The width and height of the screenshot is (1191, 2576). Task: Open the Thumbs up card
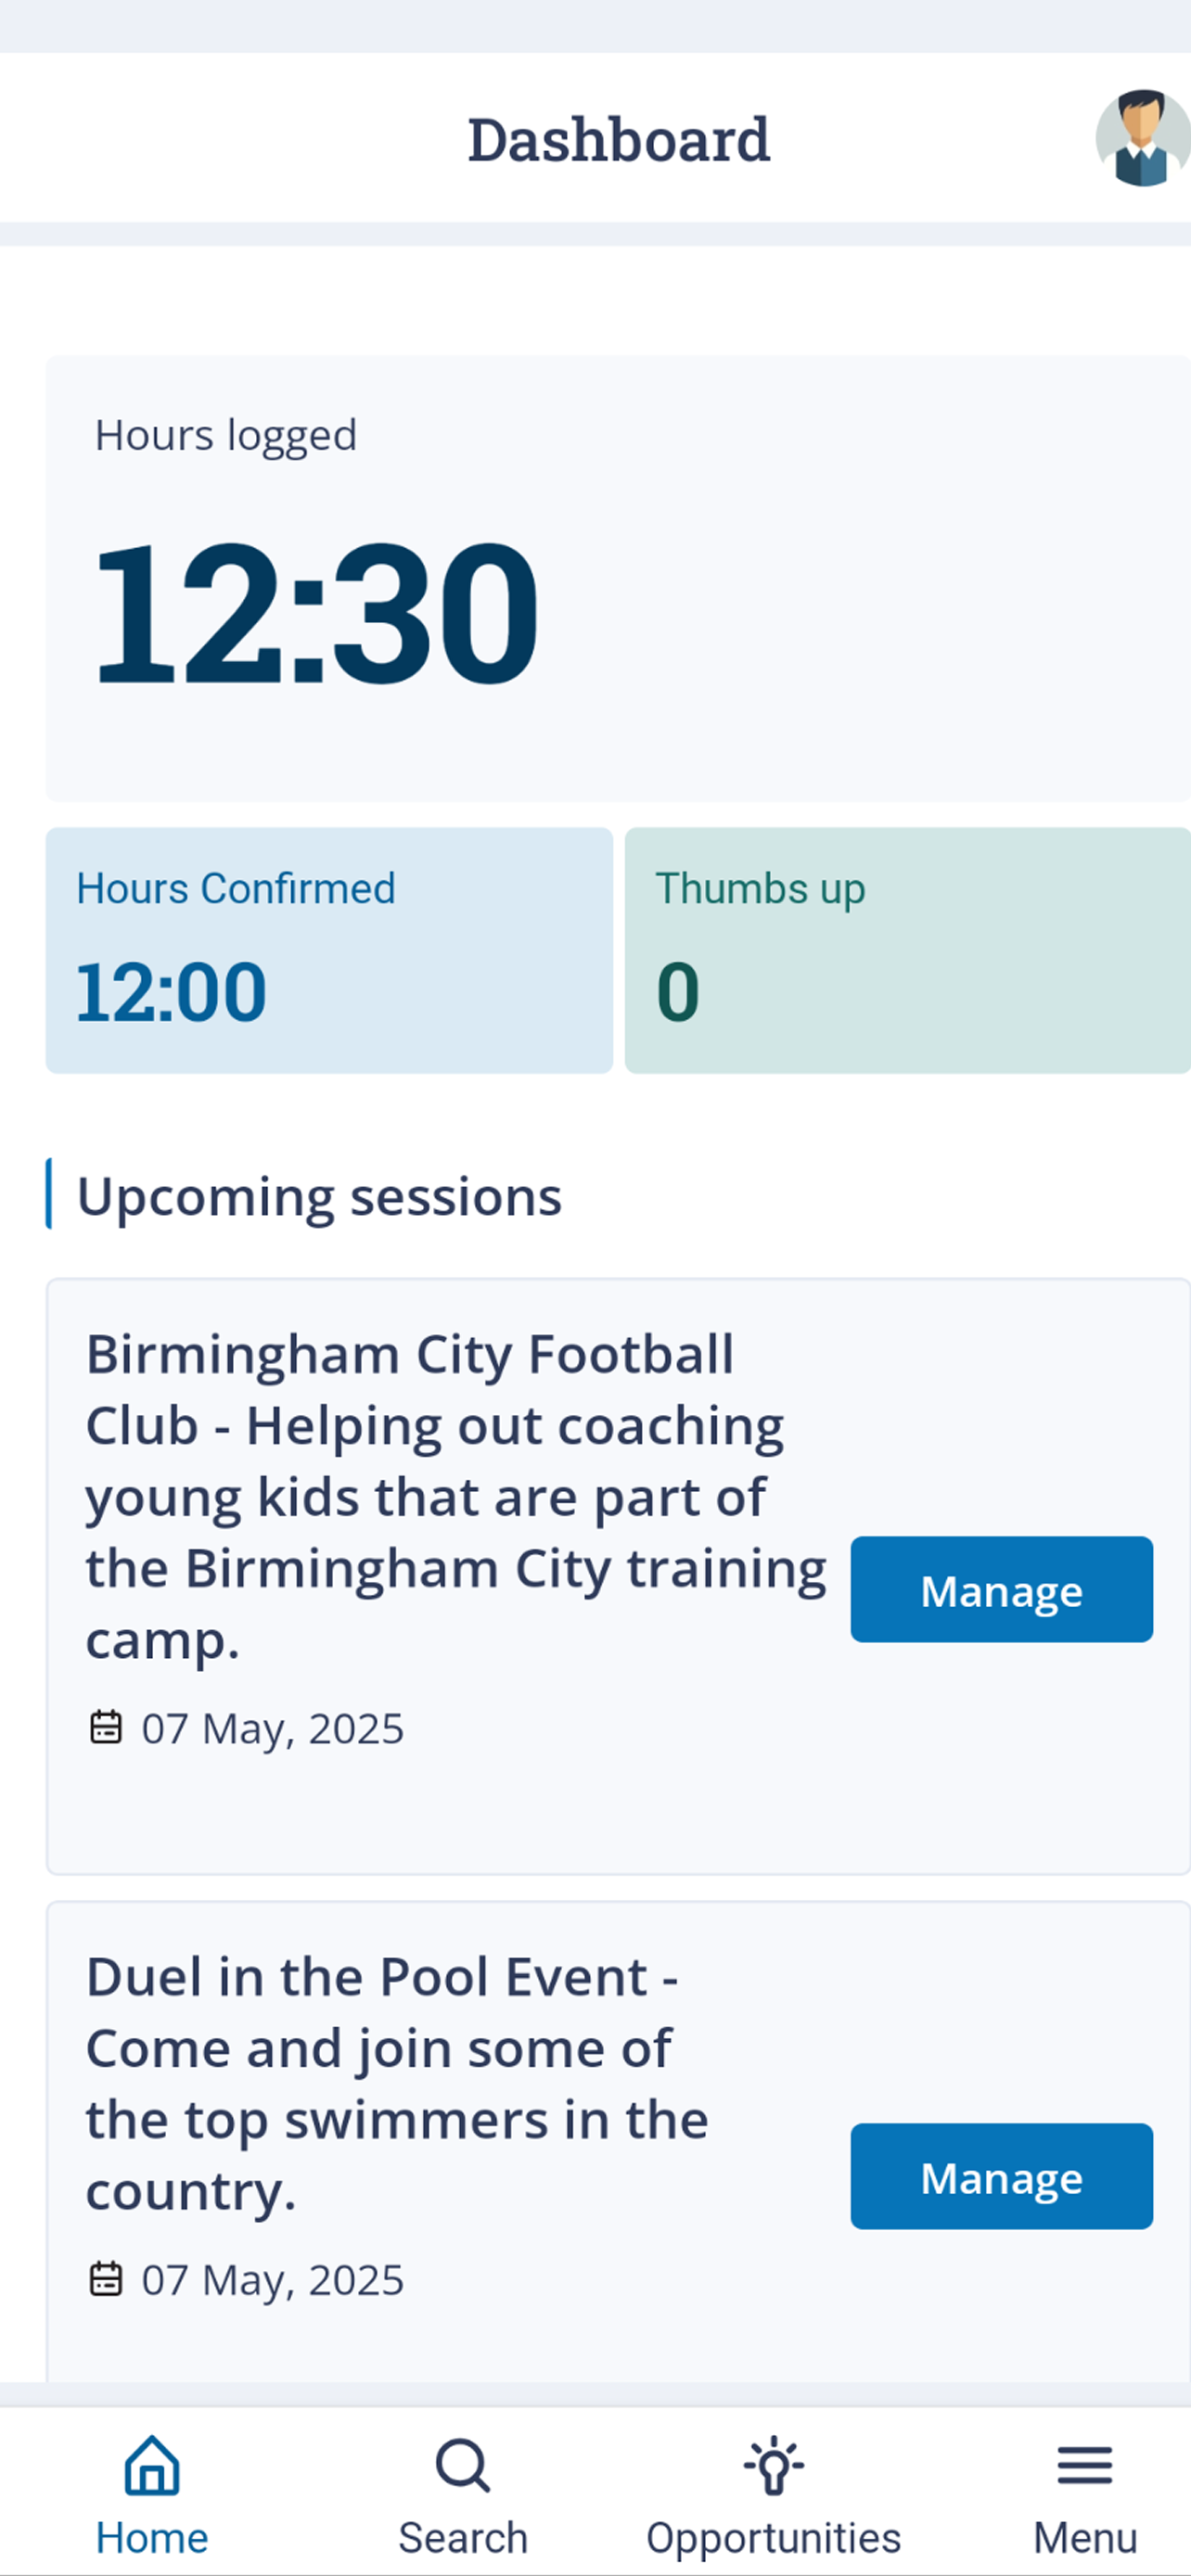(908, 950)
